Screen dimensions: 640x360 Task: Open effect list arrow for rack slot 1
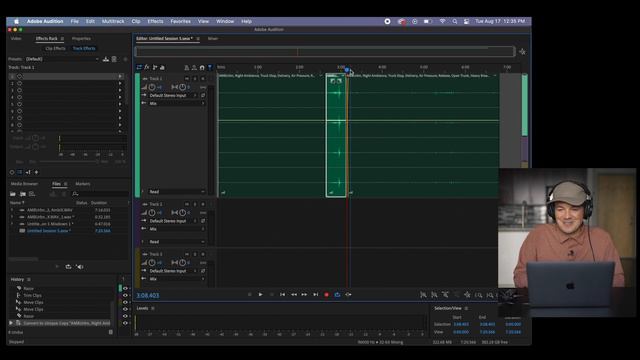(120, 76)
